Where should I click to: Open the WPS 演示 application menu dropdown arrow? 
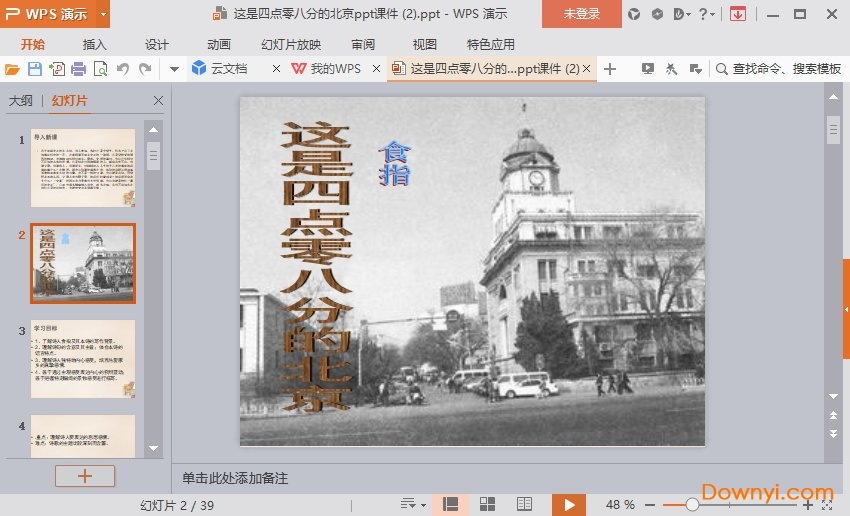[103, 14]
